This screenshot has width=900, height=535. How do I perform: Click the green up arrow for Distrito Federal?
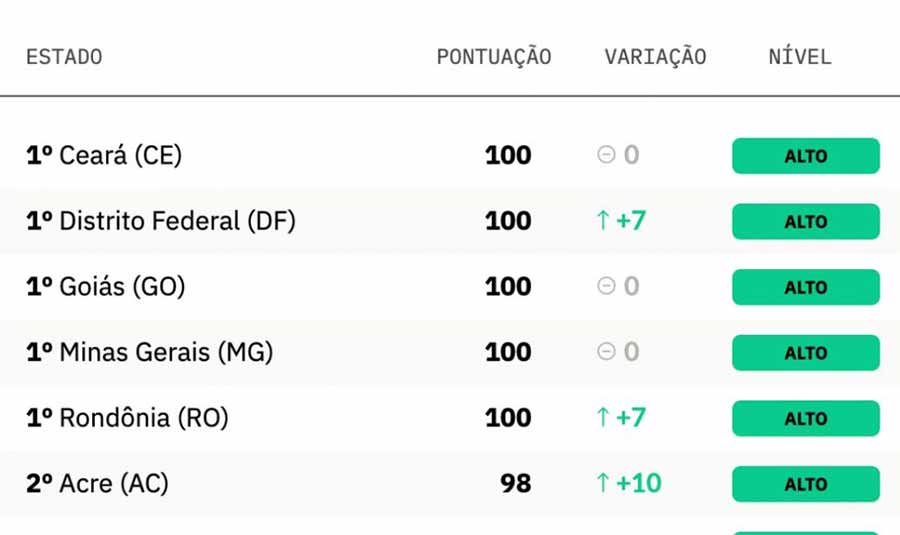point(603,220)
